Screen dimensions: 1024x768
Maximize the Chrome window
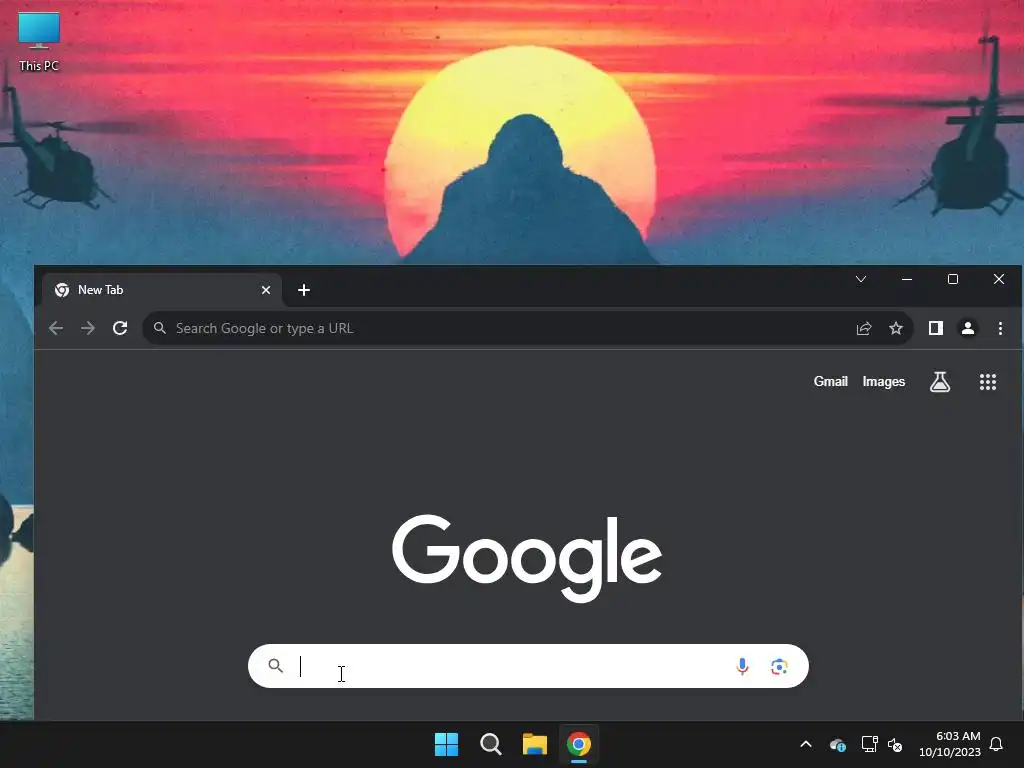pyautogui.click(x=953, y=280)
